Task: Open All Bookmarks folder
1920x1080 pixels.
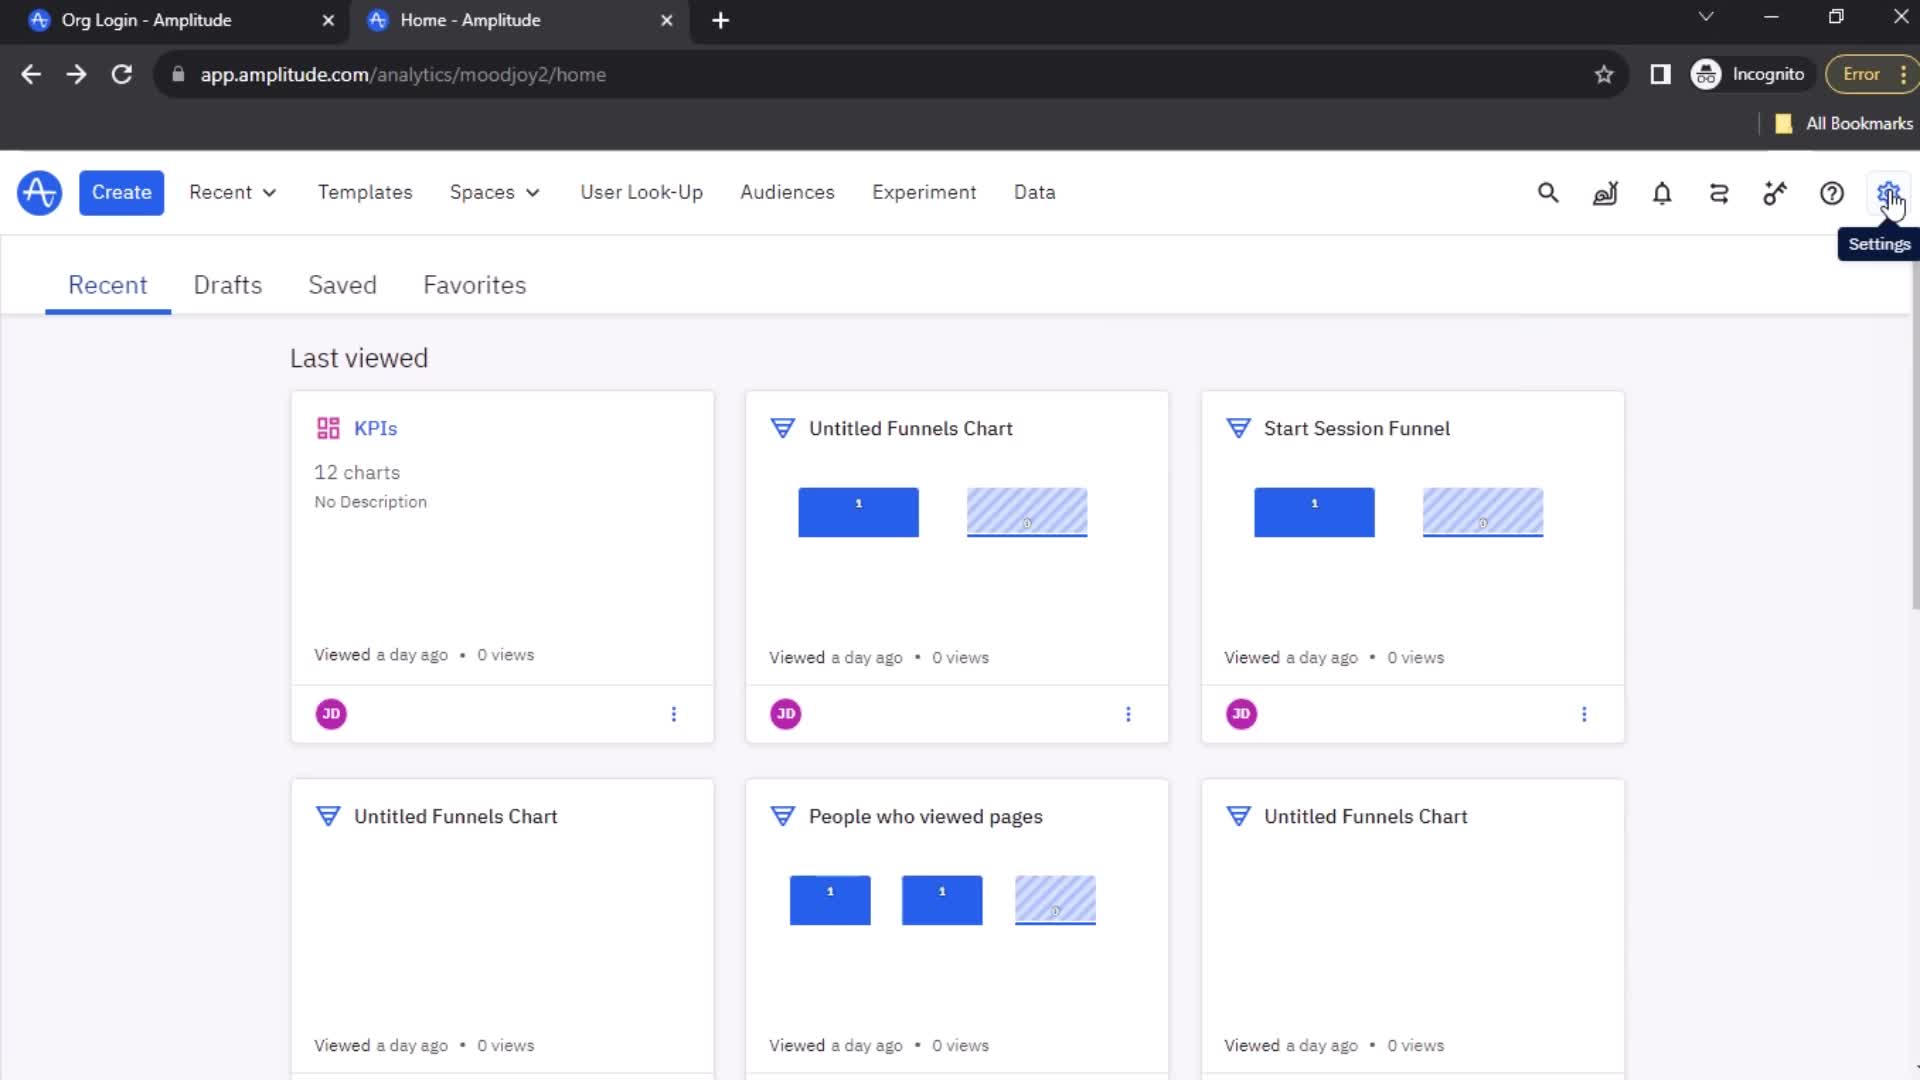Action: click(1845, 123)
